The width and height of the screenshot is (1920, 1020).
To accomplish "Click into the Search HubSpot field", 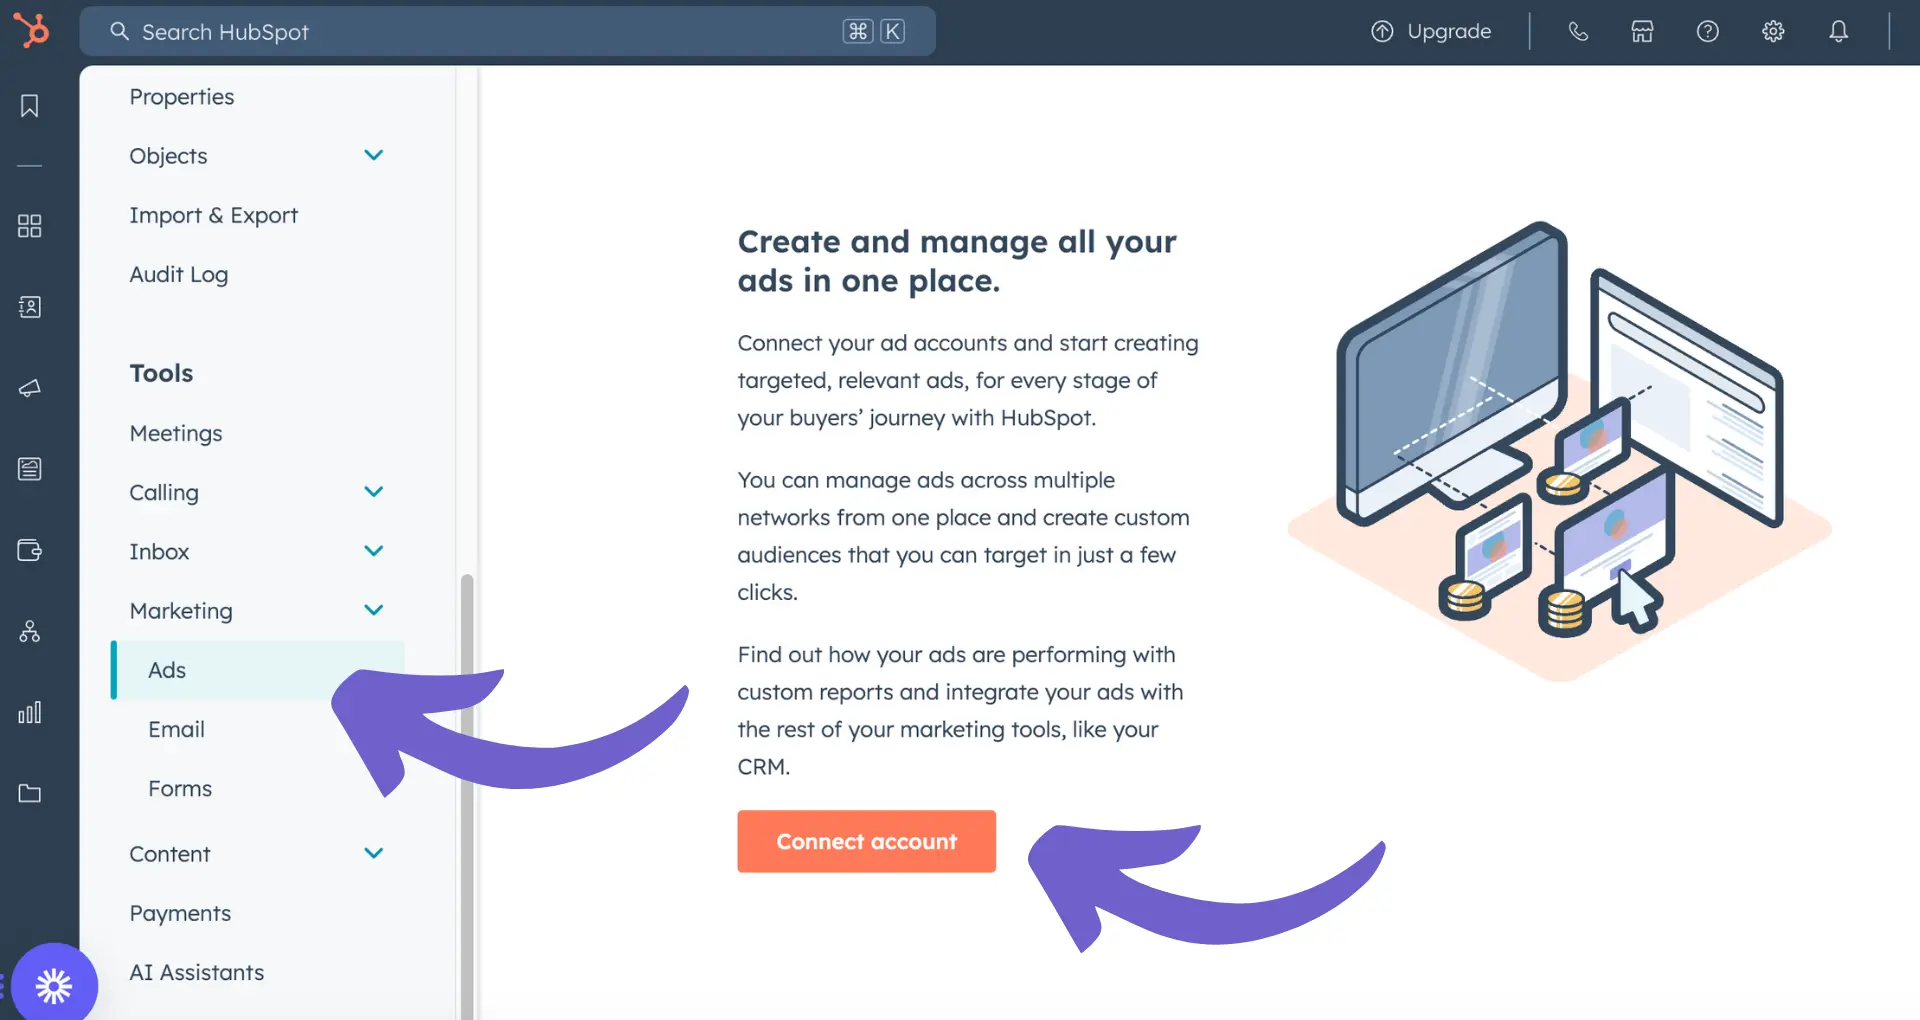I will pos(508,31).
